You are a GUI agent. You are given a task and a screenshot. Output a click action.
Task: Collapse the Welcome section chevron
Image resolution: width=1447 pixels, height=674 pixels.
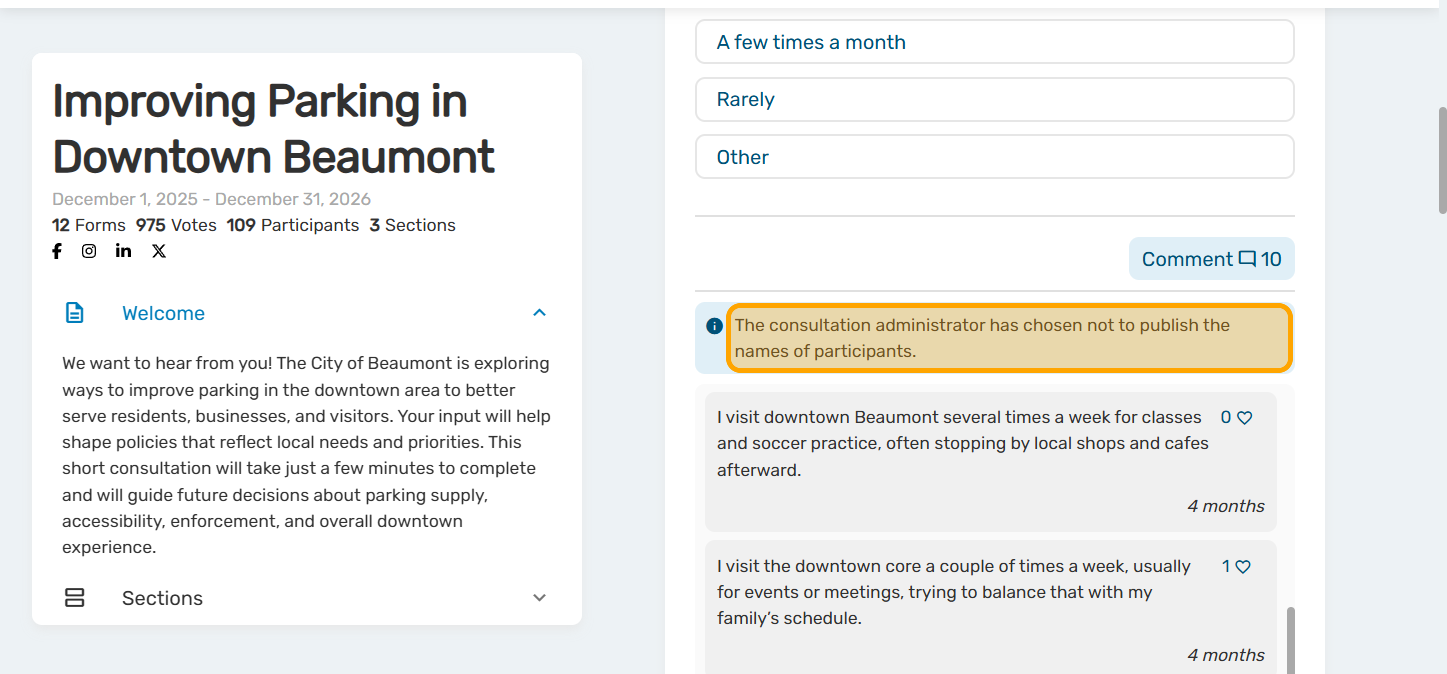coord(540,313)
